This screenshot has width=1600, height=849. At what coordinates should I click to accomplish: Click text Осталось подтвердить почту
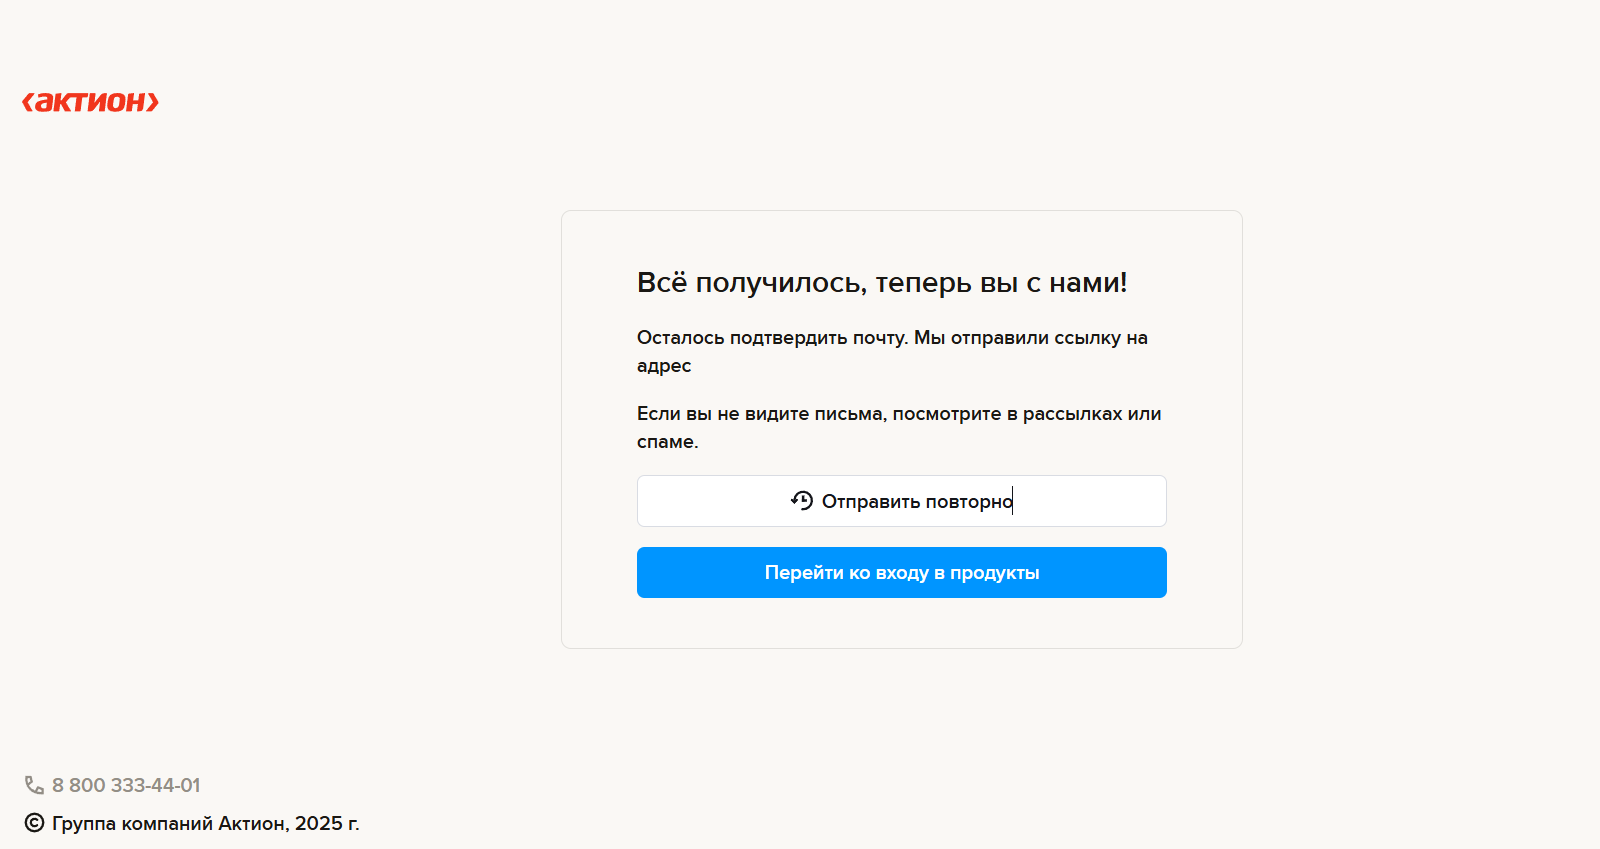pos(772,338)
